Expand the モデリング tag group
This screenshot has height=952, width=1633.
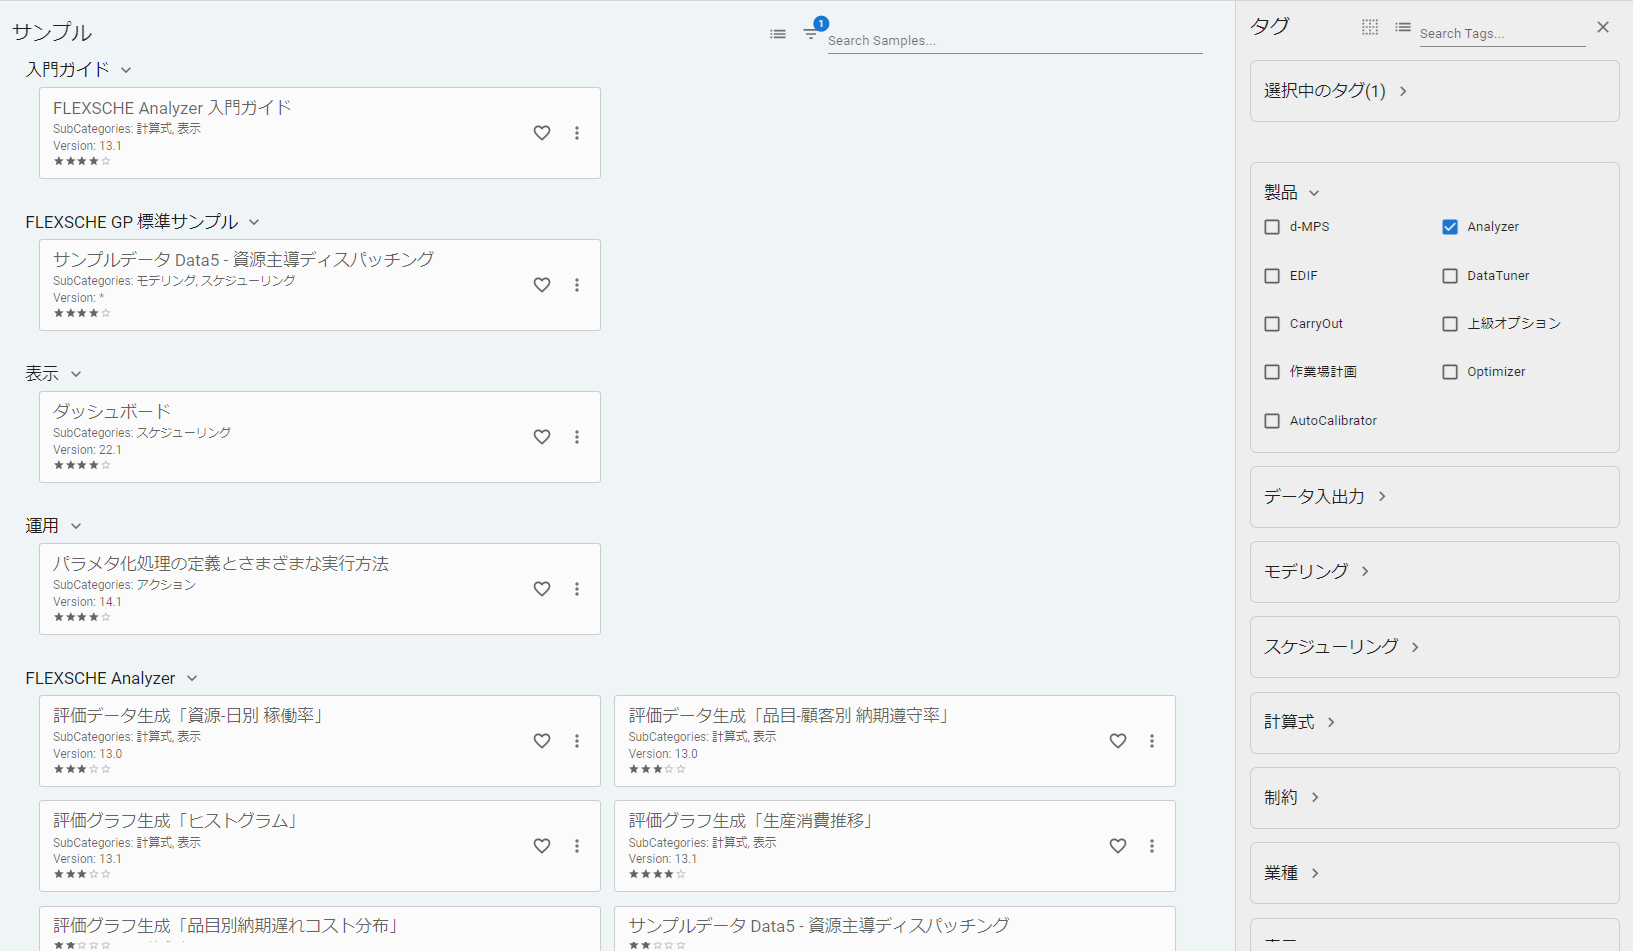(x=1365, y=571)
